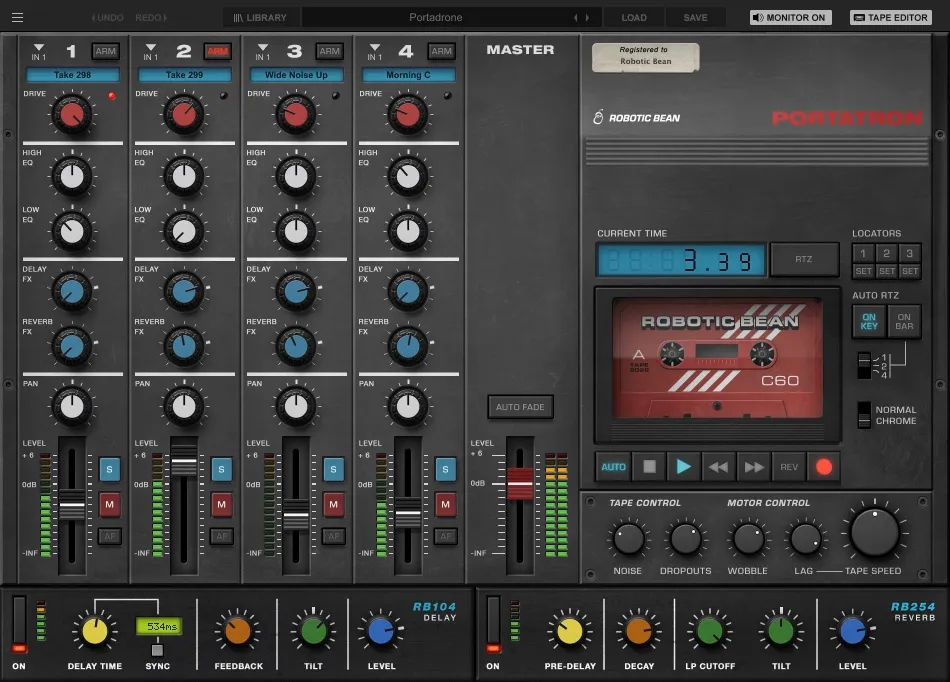The width and height of the screenshot is (950, 682).
Task: Click LOAD in top bar
Action: coord(634,18)
